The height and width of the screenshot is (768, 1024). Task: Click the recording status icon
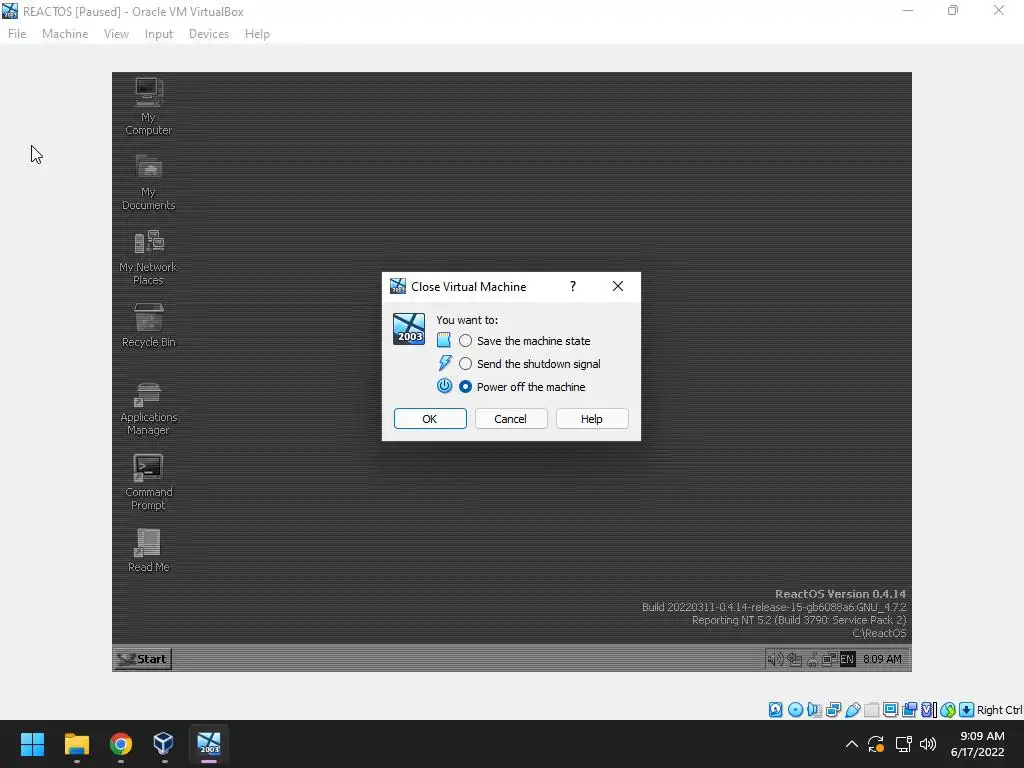pos(909,710)
